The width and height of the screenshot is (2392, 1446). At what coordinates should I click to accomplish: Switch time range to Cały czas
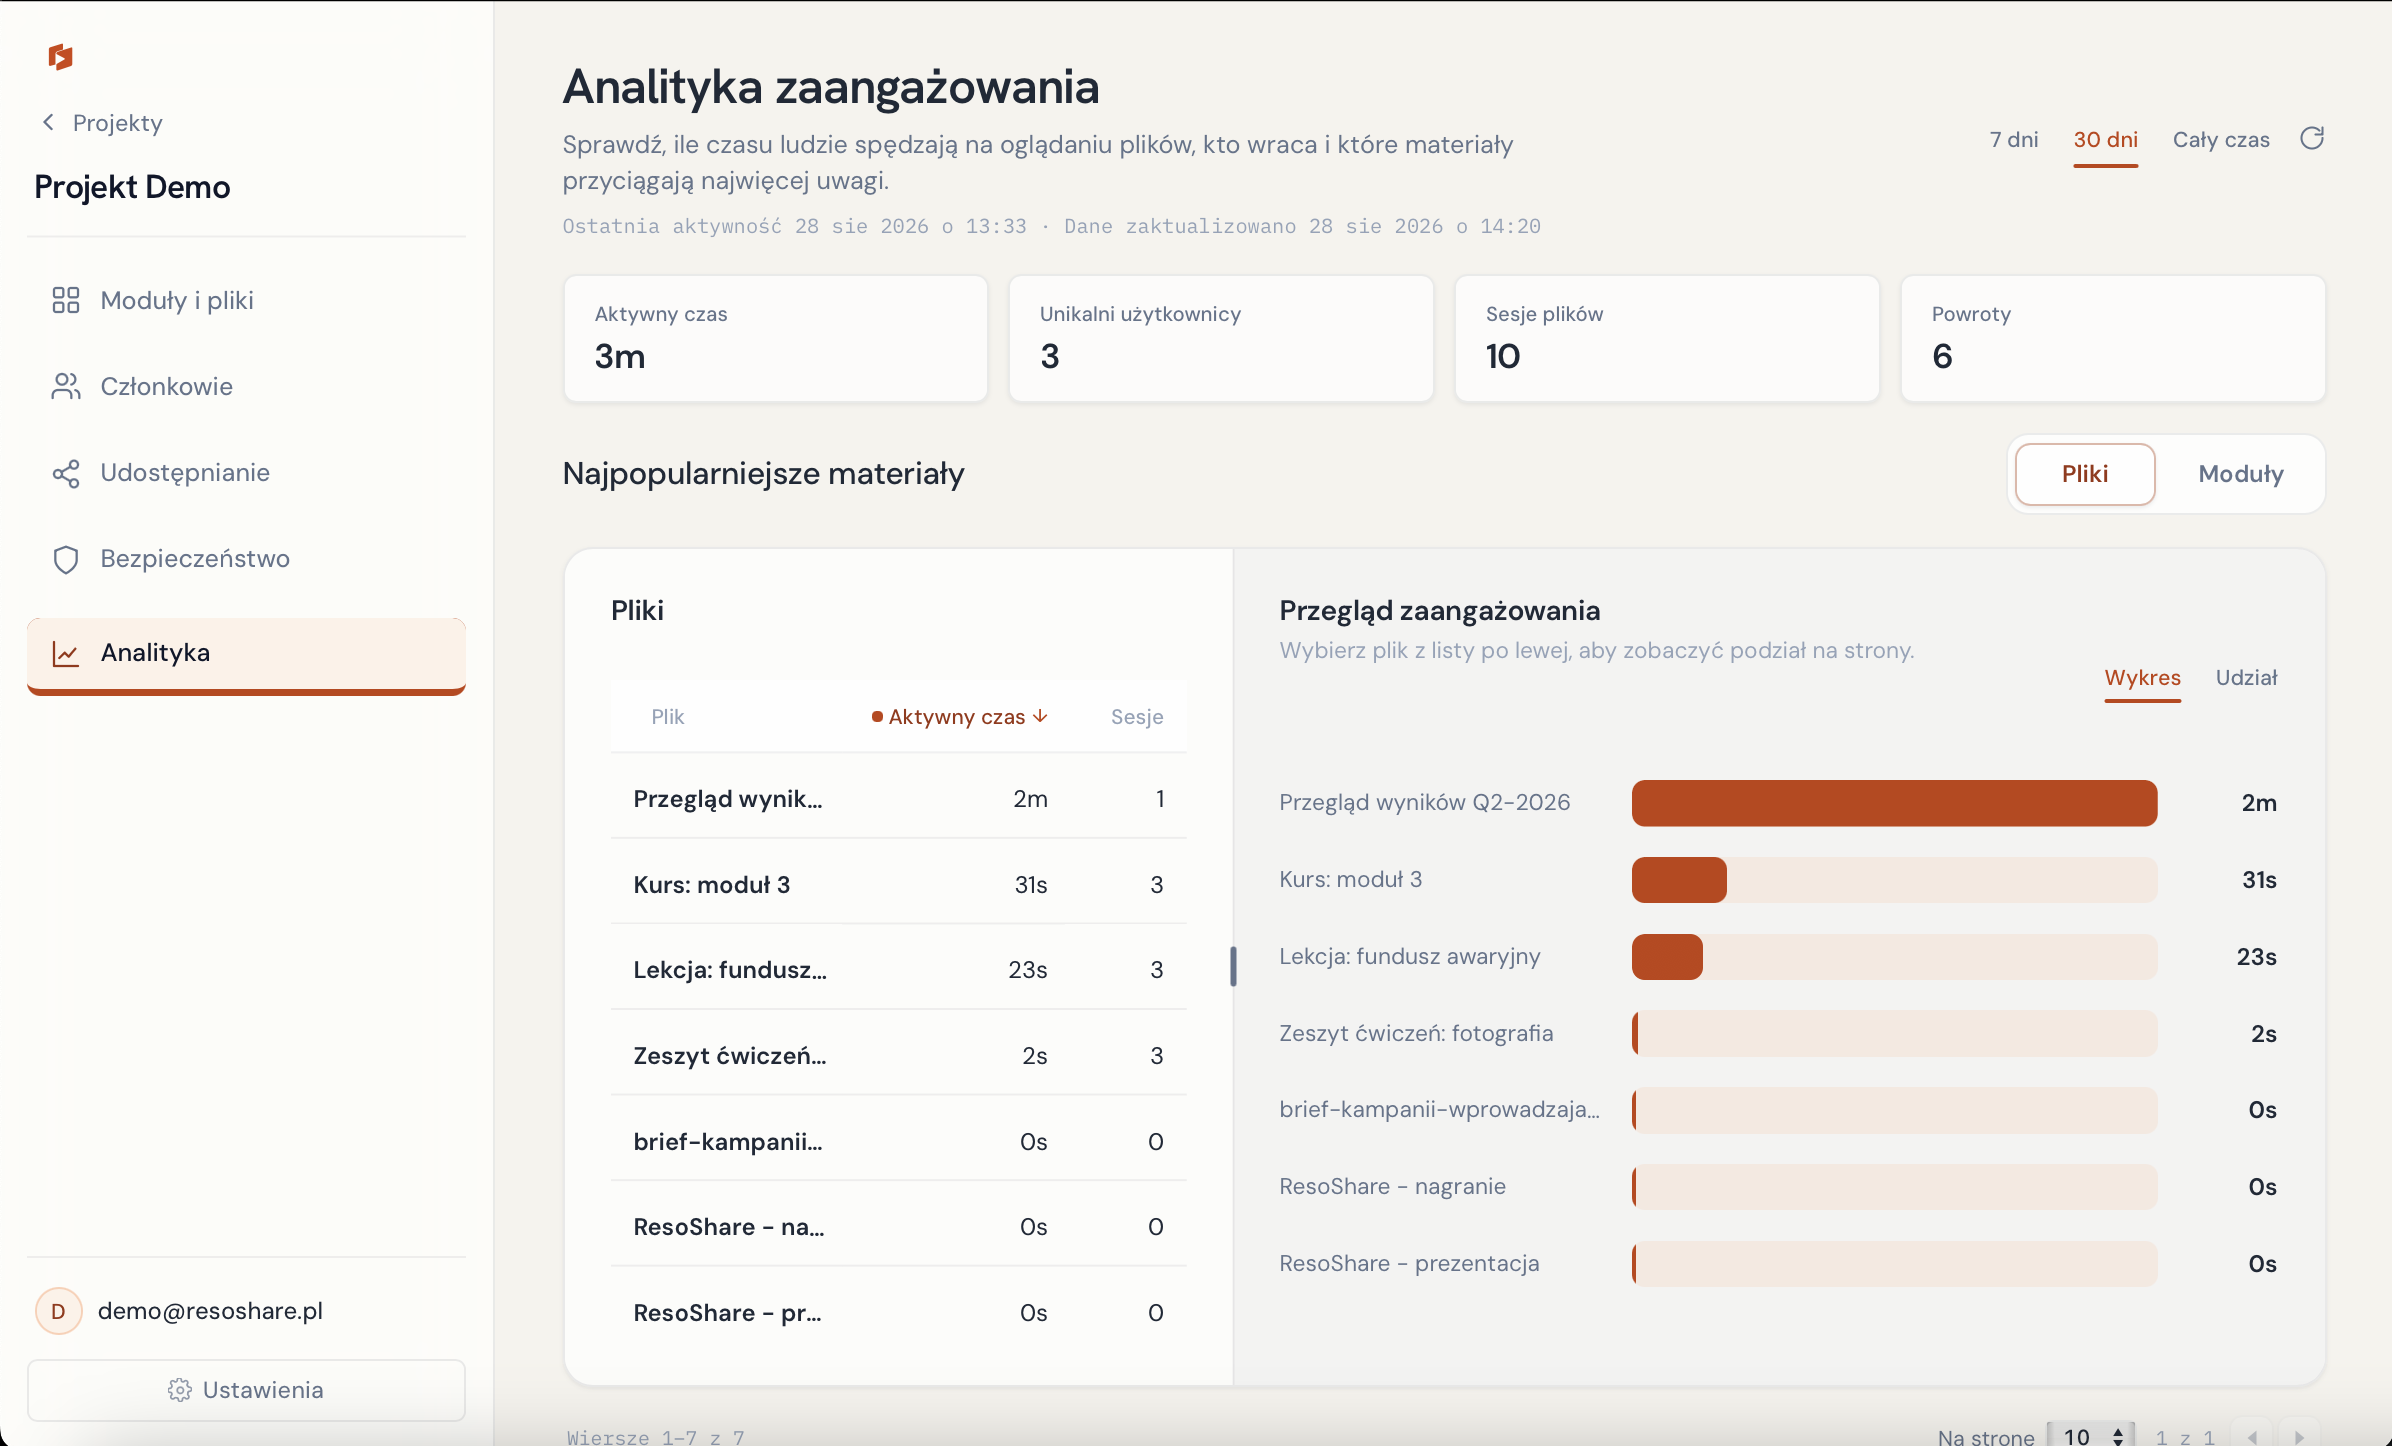pos(2221,140)
